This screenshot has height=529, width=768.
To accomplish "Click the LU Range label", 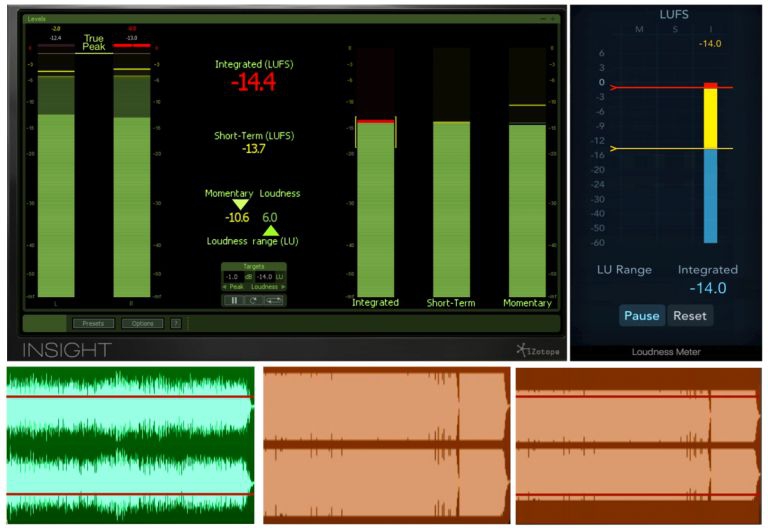I will (x=624, y=270).
